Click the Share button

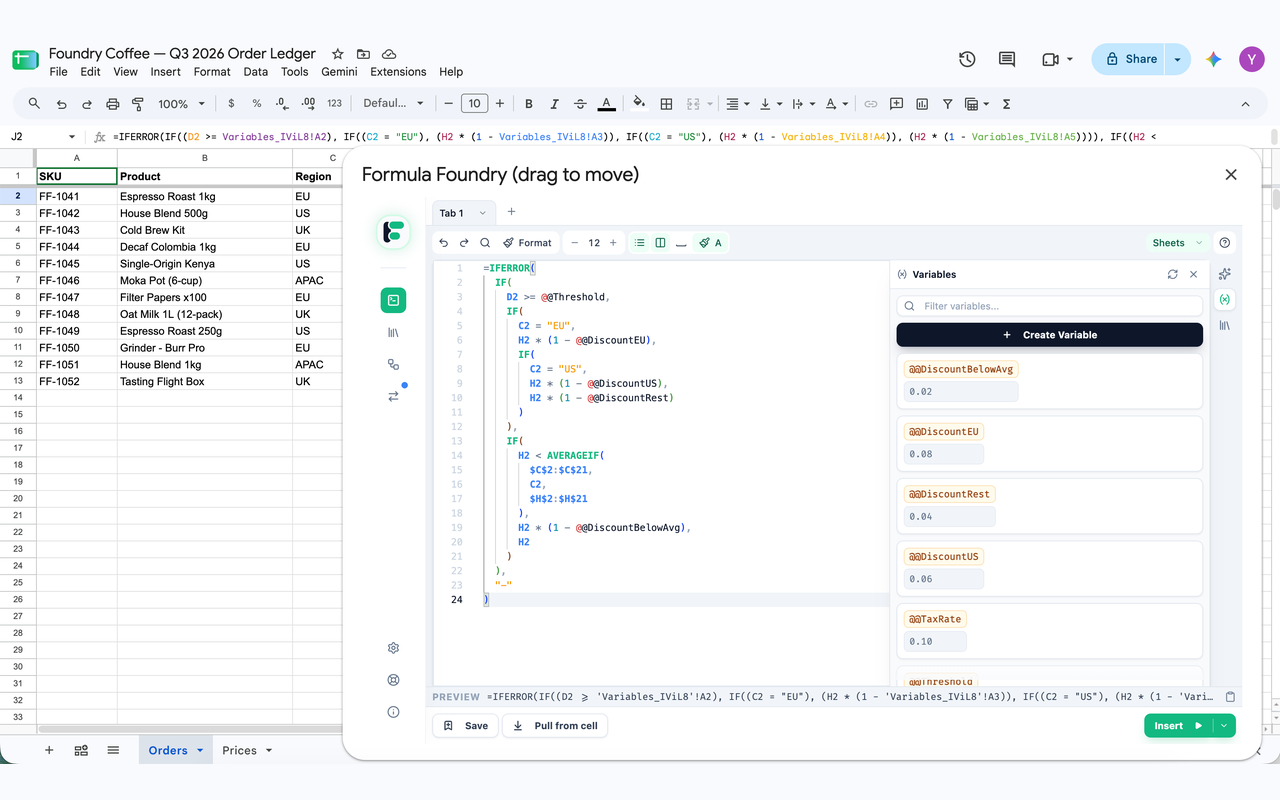point(1129,59)
